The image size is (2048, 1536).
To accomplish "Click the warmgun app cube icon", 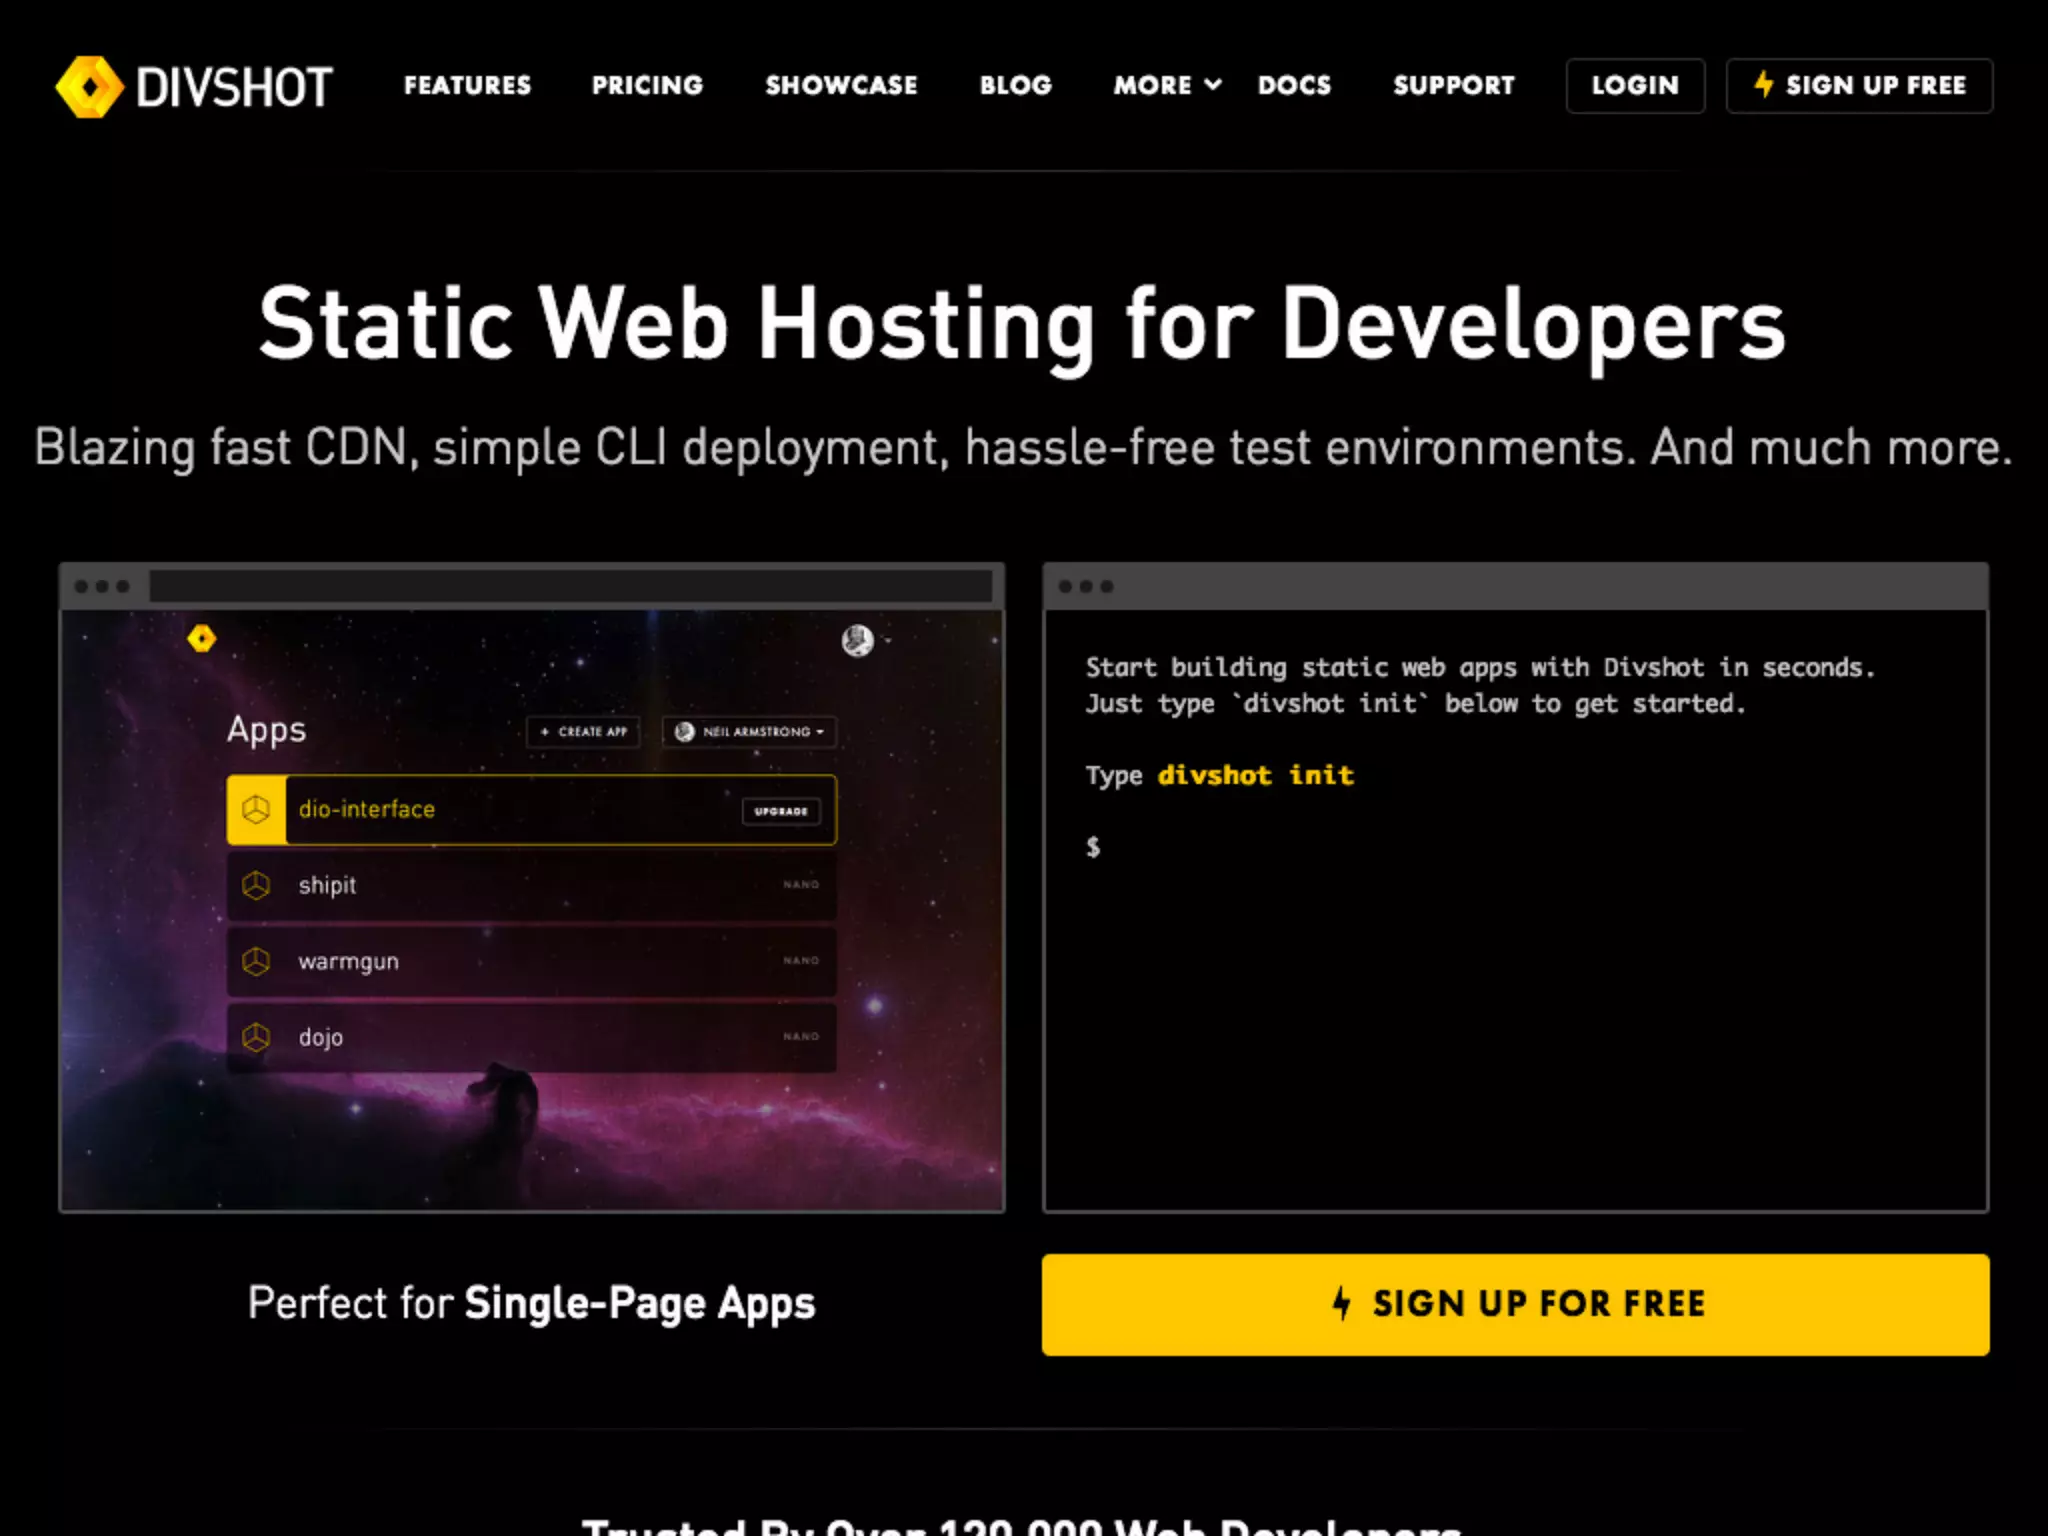I will tap(256, 961).
